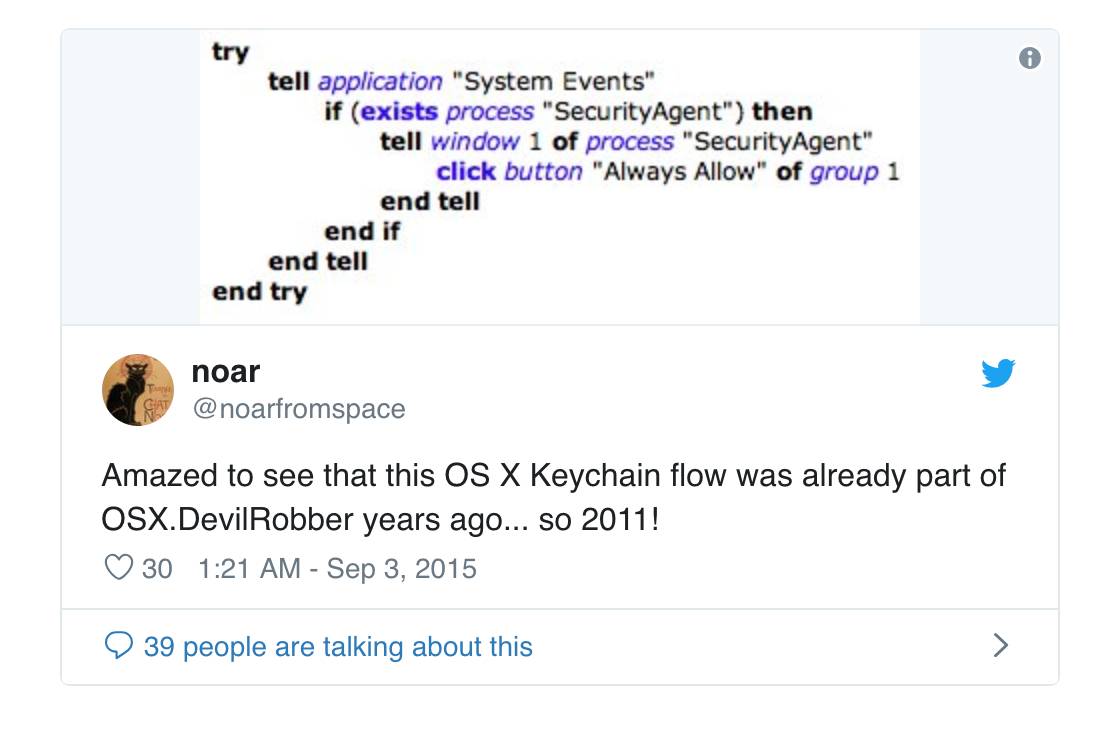1110x738 pixels.
Task: Open the display name "noar"
Action: (226, 371)
